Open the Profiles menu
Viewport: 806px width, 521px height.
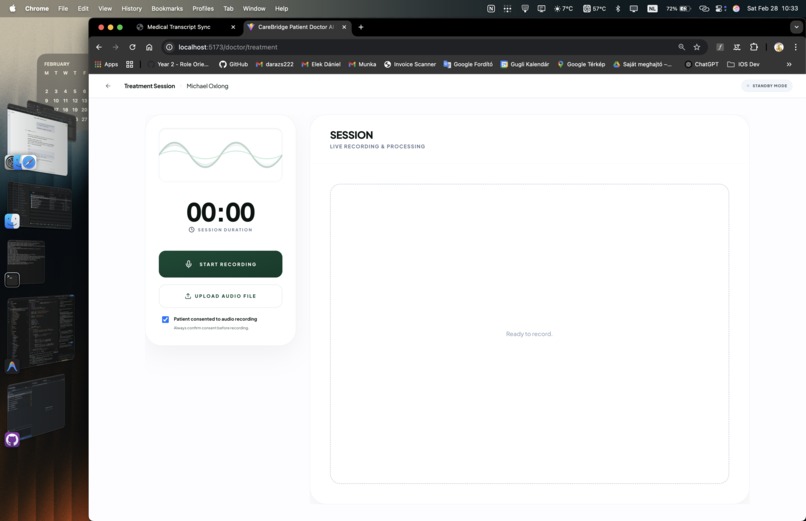(x=203, y=8)
